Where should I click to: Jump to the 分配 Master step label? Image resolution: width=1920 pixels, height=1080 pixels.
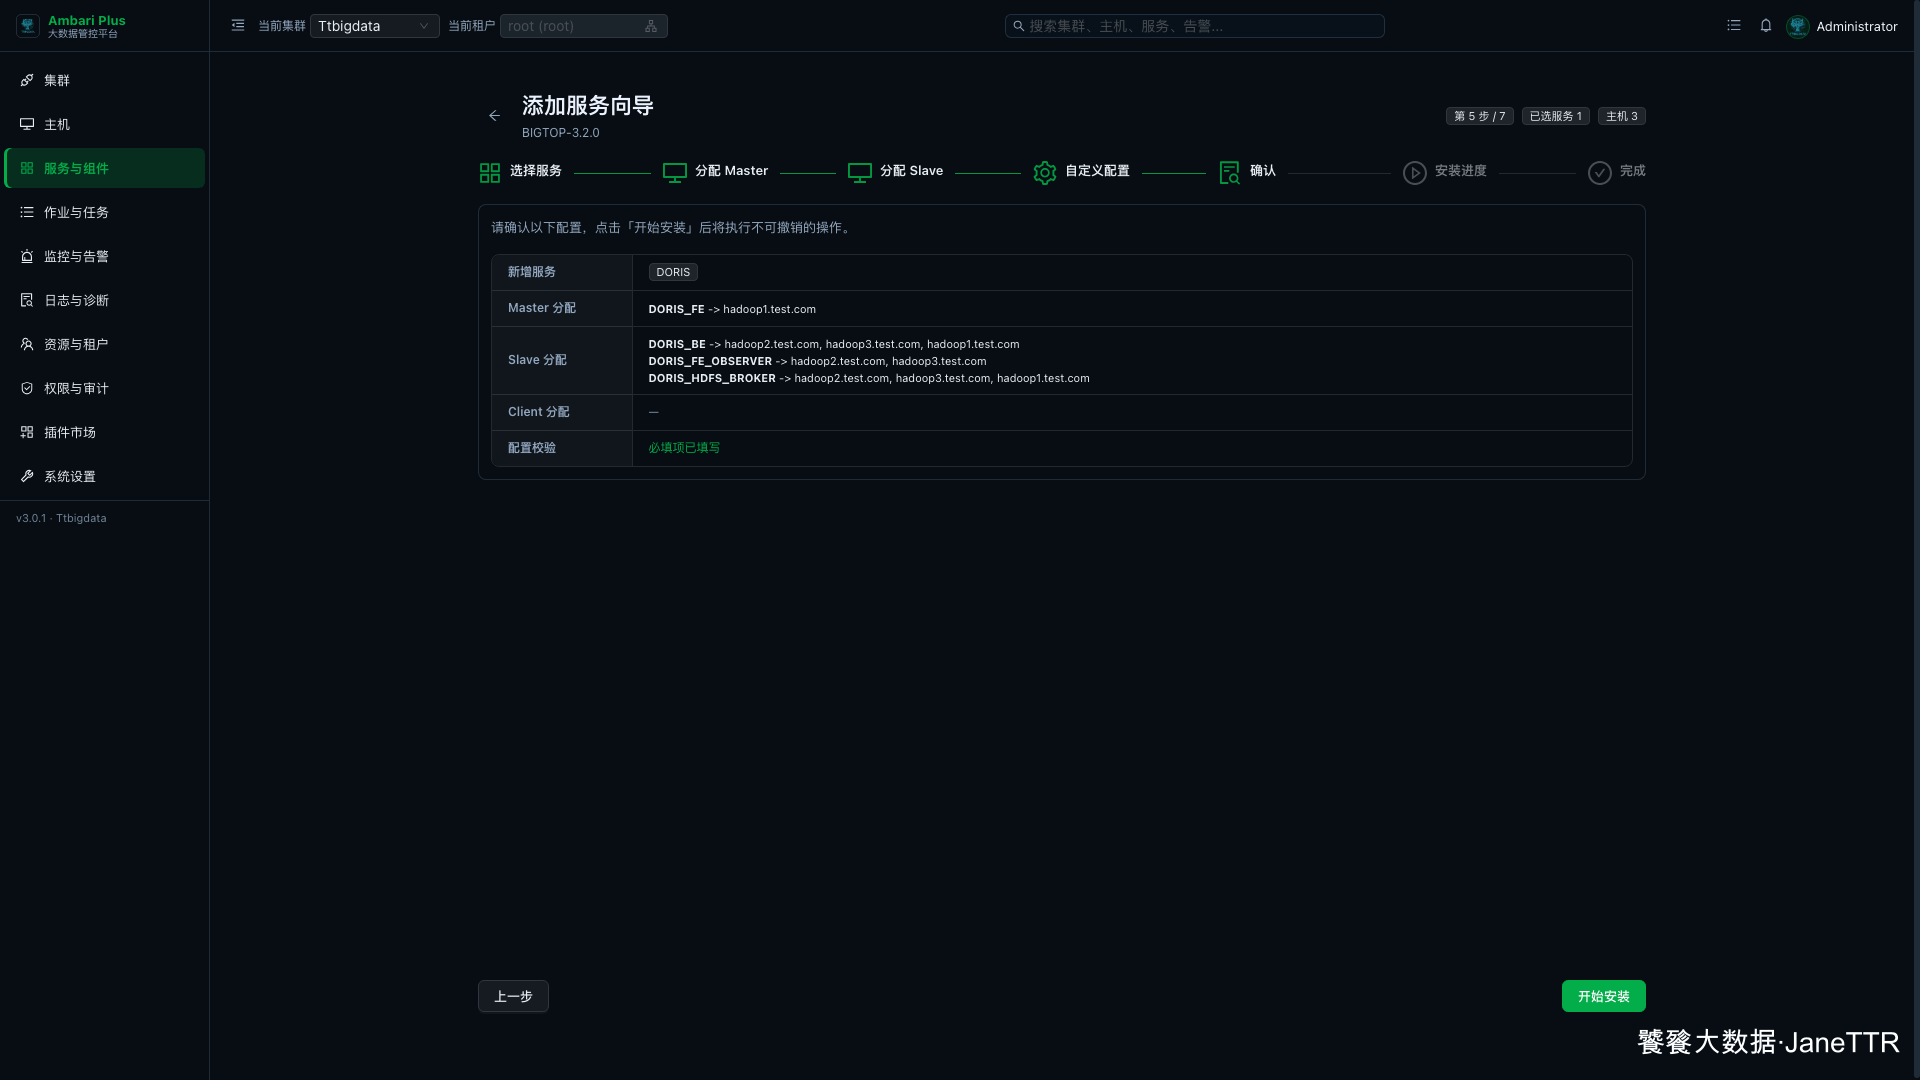point(732,171)
